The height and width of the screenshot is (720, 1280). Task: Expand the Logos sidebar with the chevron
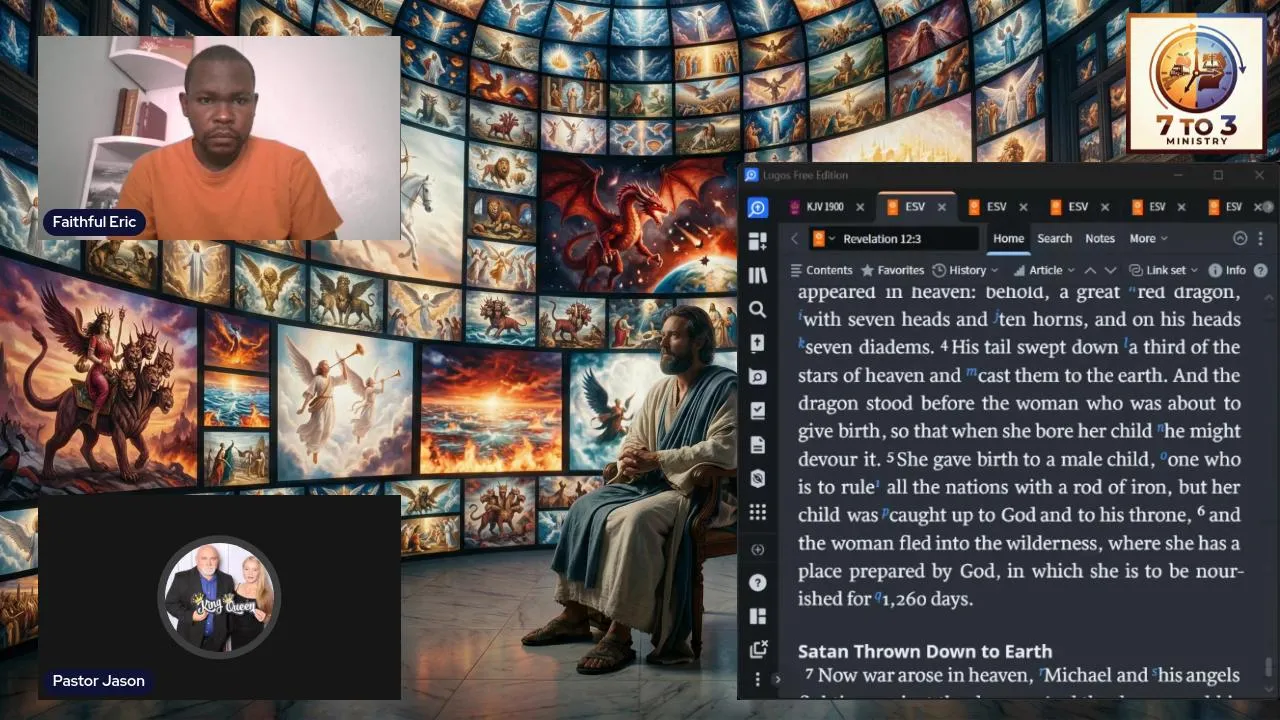point(777,680)
